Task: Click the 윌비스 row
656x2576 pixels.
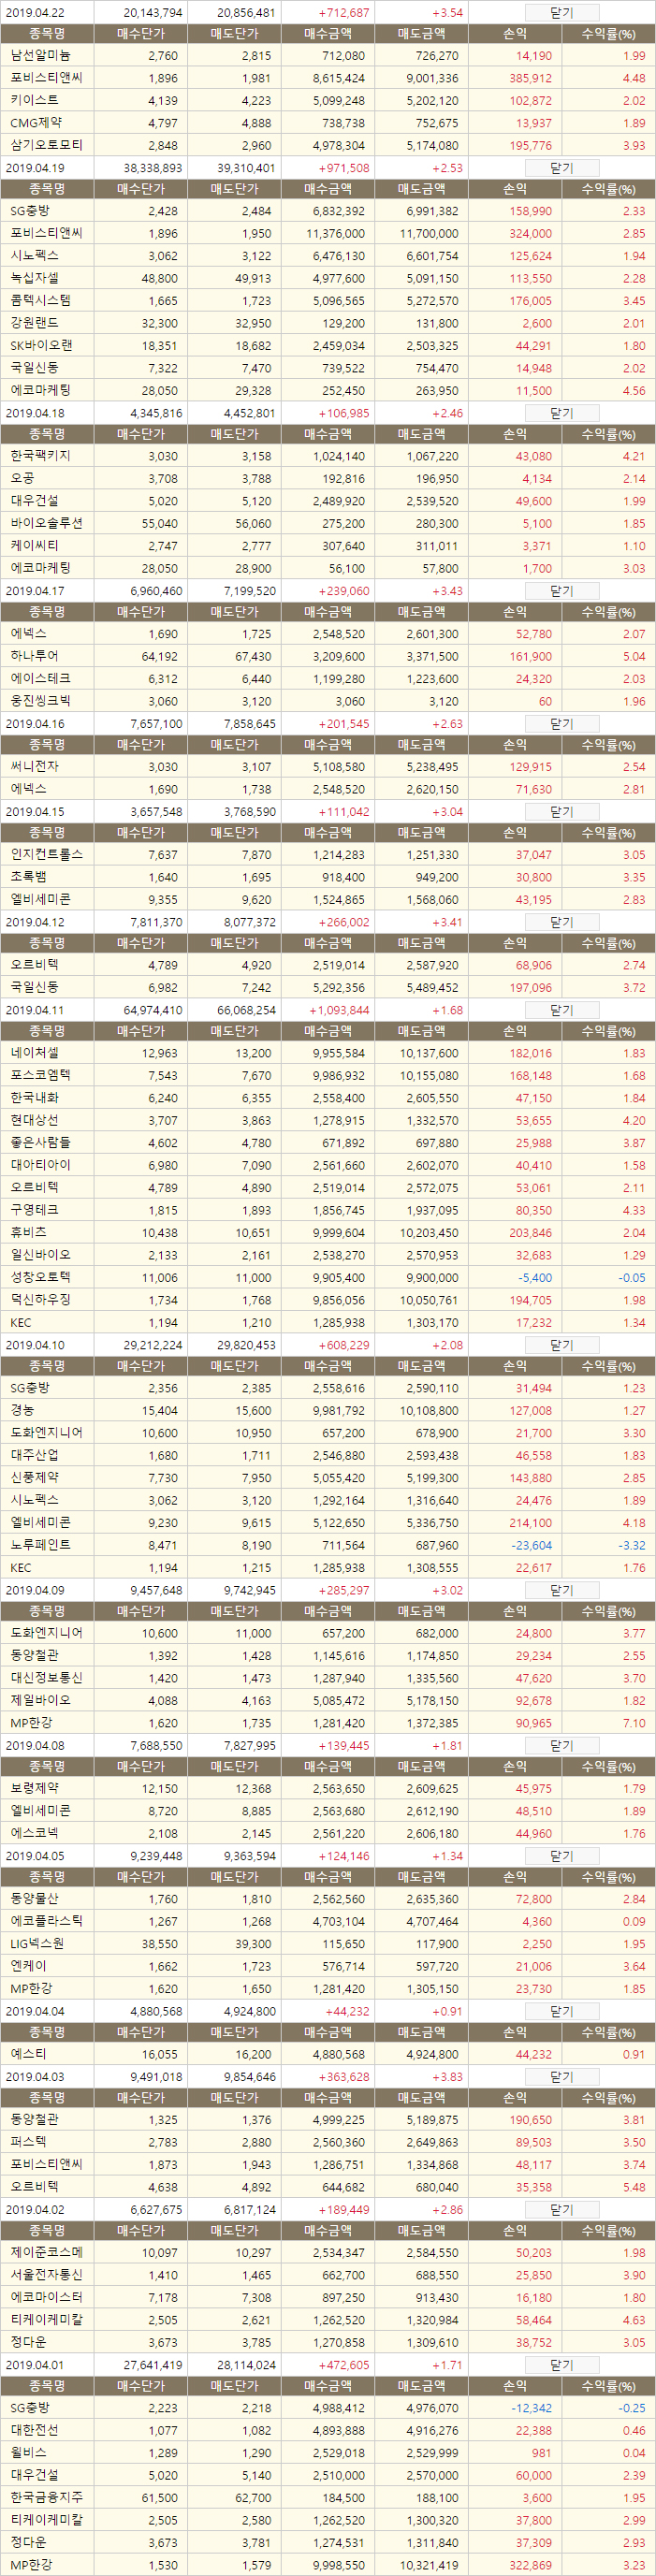Action: click(x=328, y=2453)
